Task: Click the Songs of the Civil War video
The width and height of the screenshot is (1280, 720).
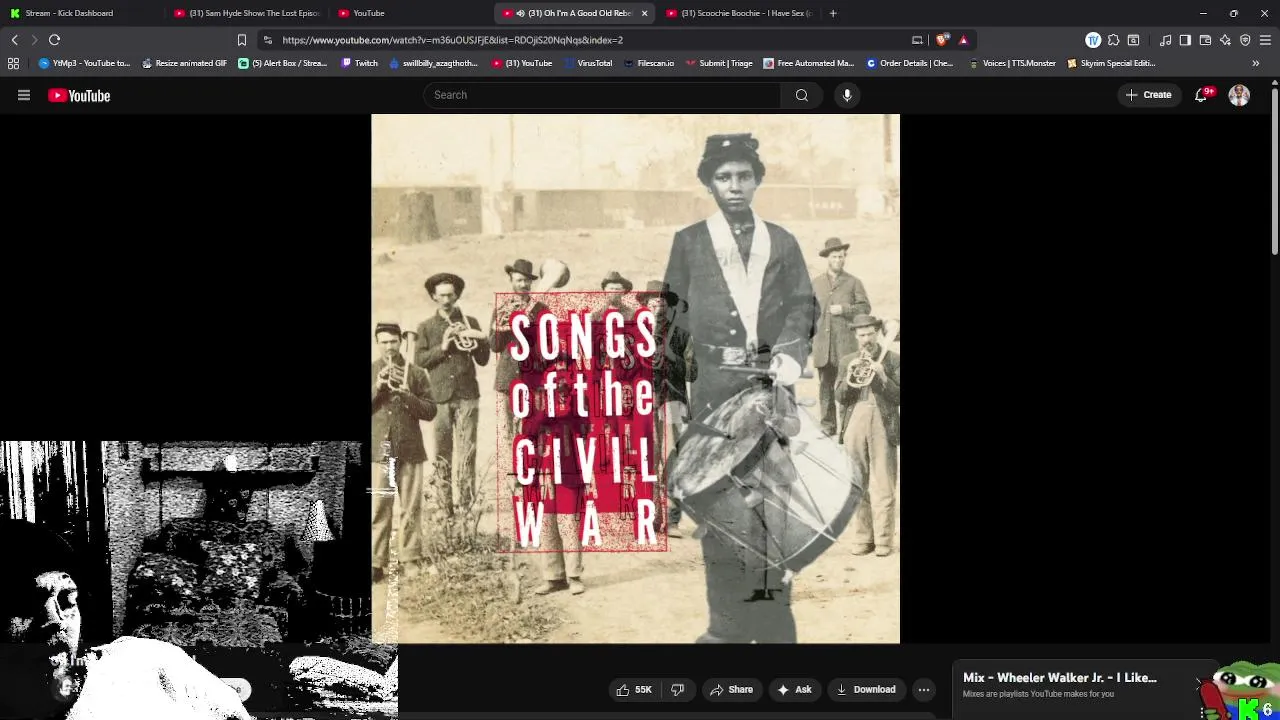Action: pyautogui.click(x=635, y=378)
